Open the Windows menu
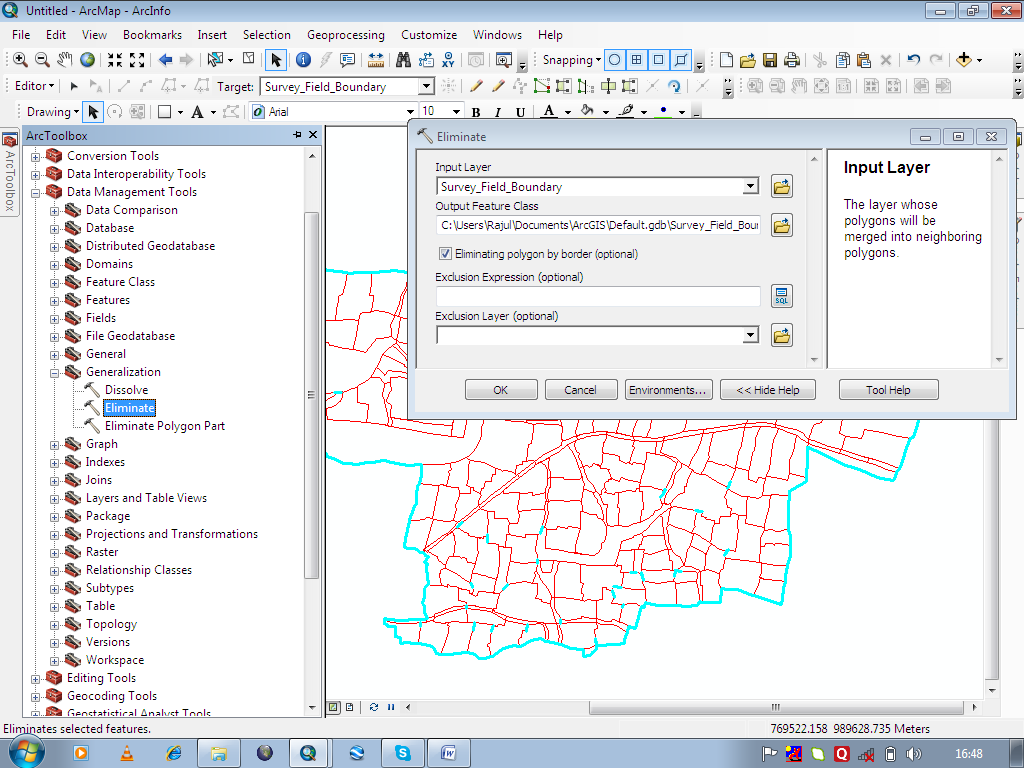This screenshot has width=1024, height=768. pyautogui.click(x=497, y=35)
